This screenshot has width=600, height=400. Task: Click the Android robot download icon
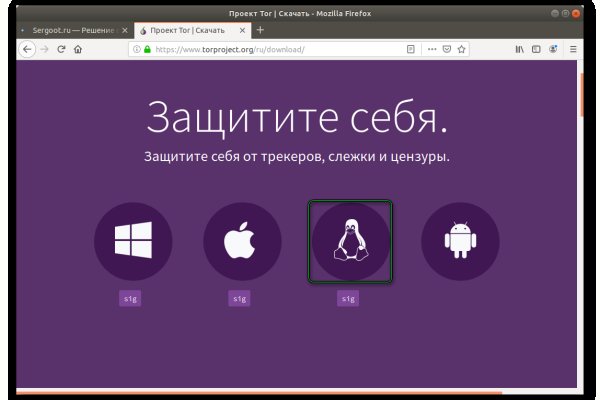[459, 241]
